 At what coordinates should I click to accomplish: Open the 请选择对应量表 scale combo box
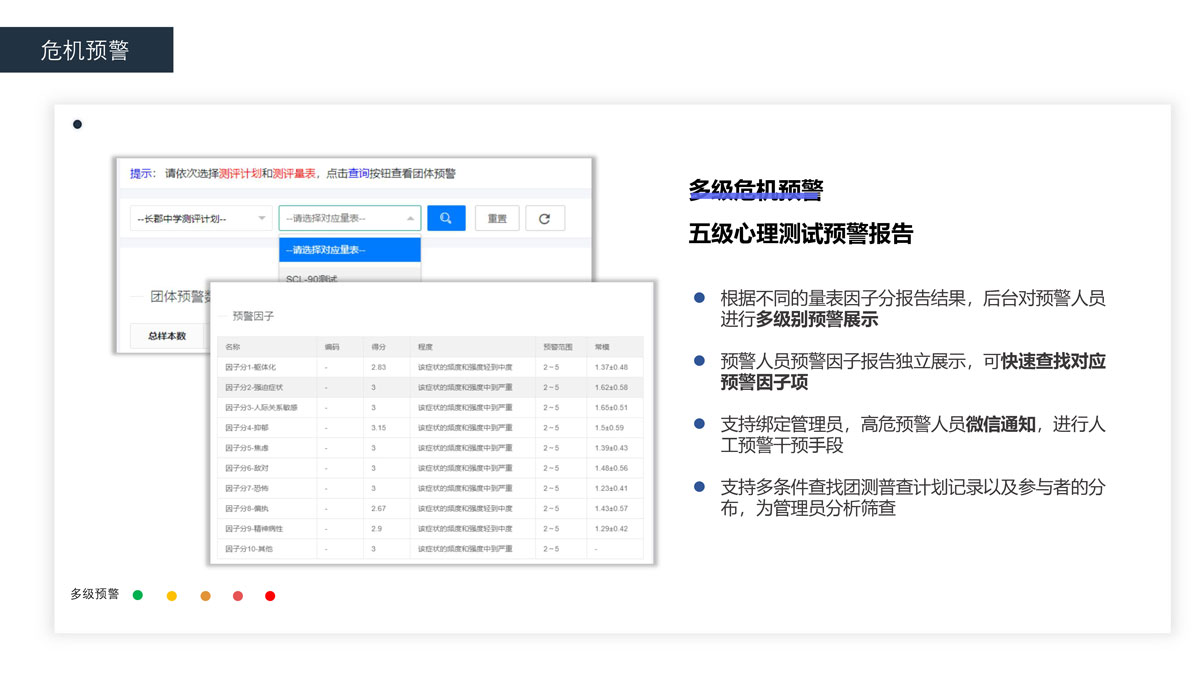pyautogui.click(x=350, y=218)
